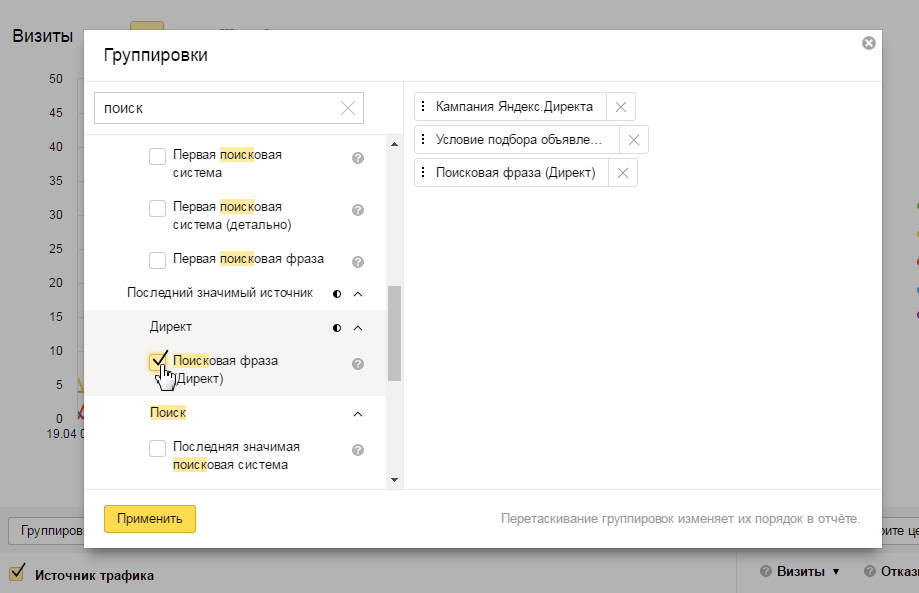
Task: Check Первая поисковая система option
Action: point(157,156)
